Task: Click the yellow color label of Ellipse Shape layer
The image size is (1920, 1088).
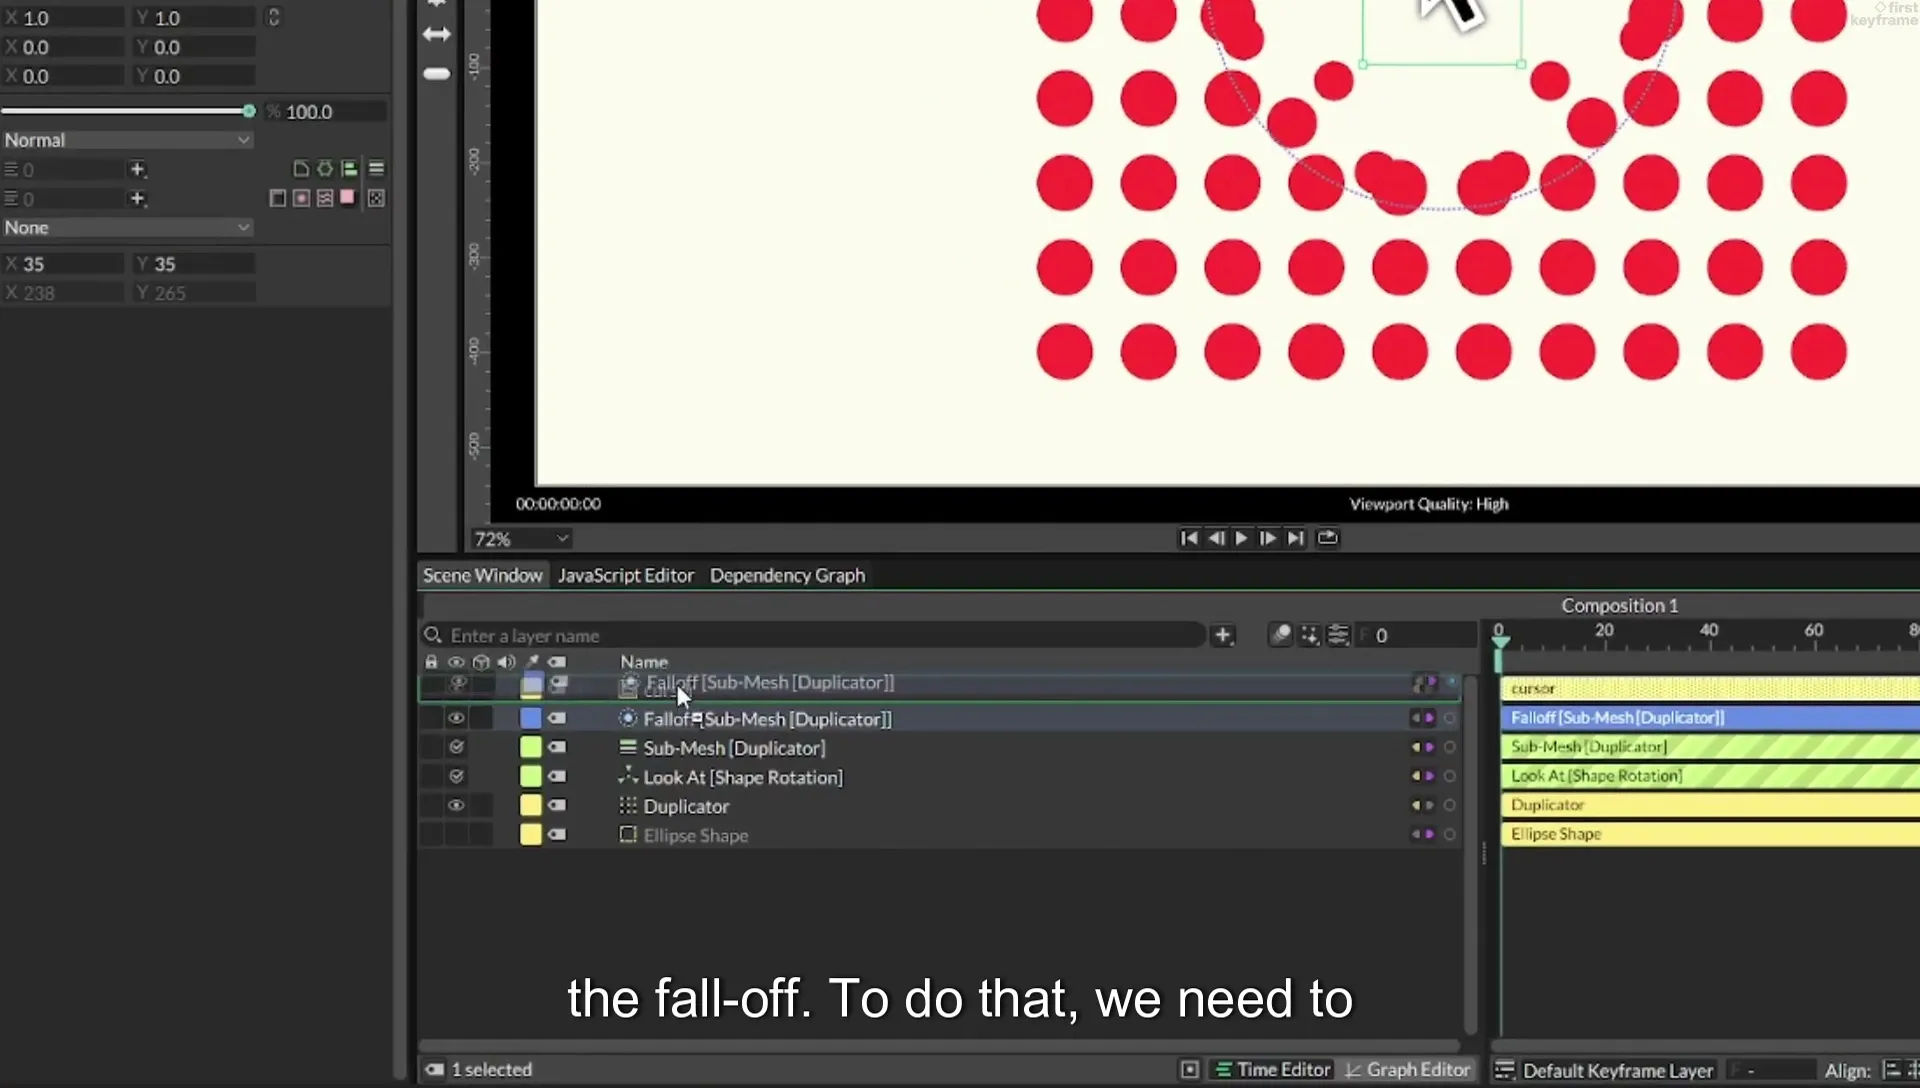Action: click(531, 834)
